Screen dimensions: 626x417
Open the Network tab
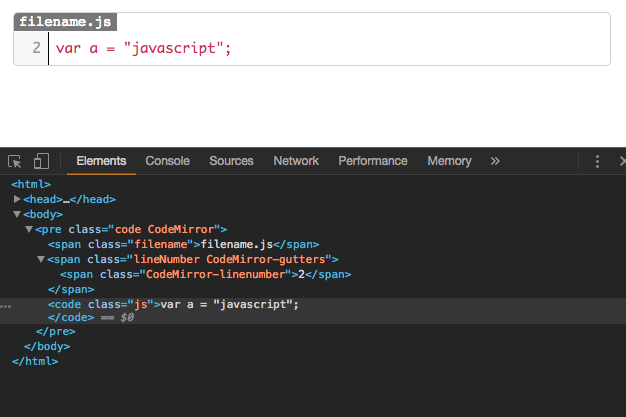(x=296, y=161)
